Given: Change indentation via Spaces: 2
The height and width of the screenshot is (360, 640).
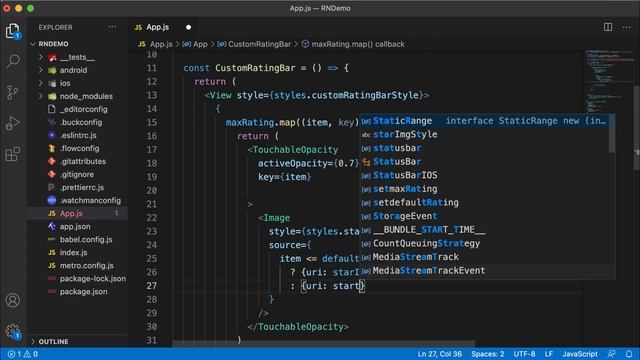Looking at the screenshot, I should [x=487, y=354].
